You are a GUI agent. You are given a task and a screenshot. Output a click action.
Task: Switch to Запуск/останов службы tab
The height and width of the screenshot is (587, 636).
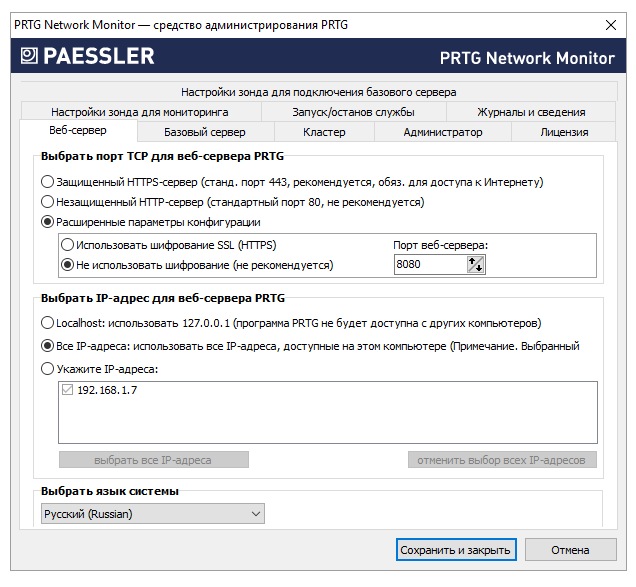pos(353,112)
